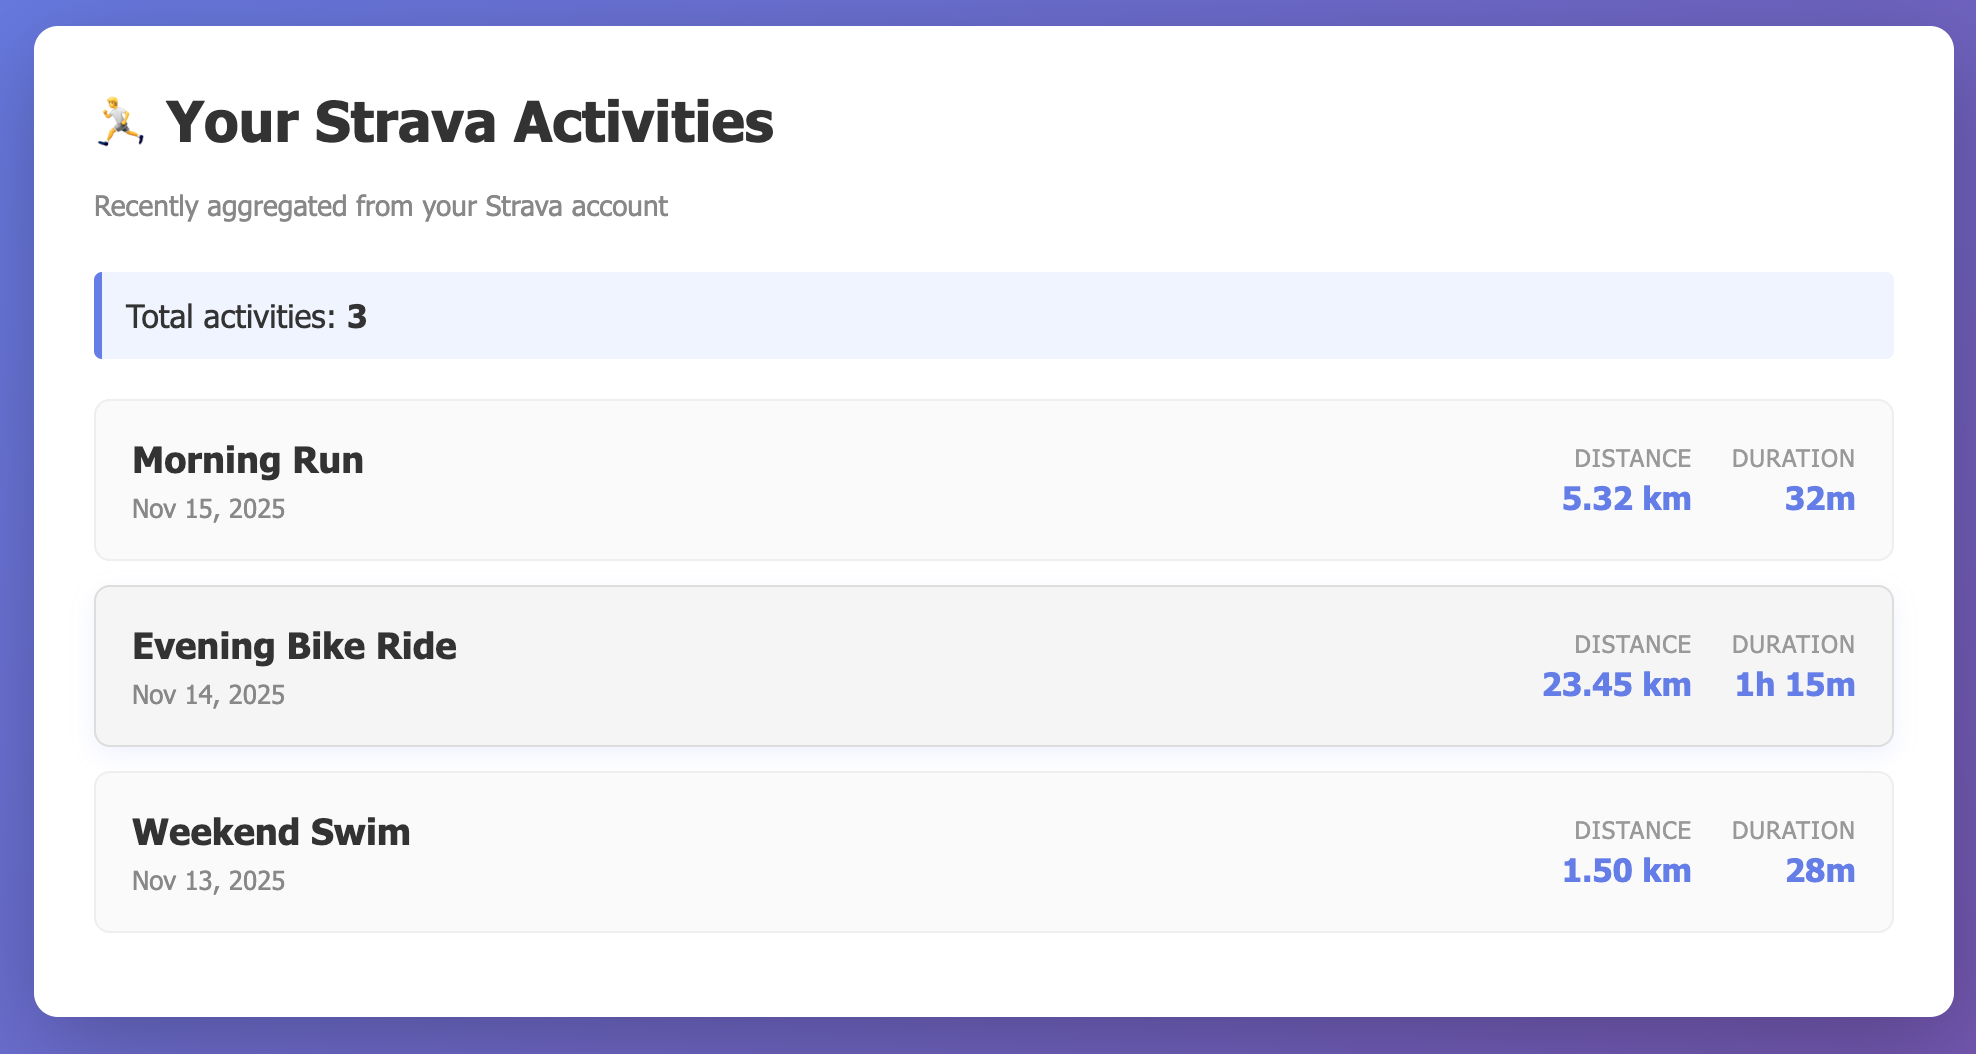Click the 1.50 km distance value
1976x1054 pixels.
point(1626,870)
